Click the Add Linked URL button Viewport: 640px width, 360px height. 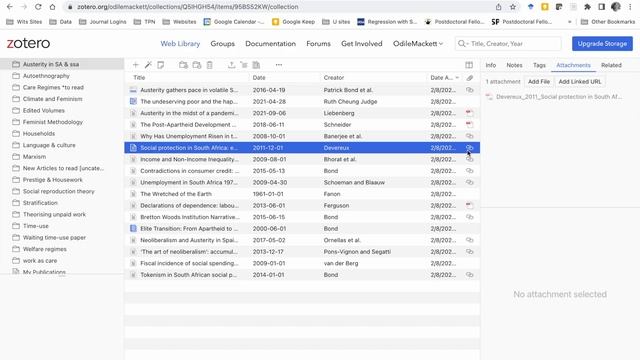tap(580, 82)
